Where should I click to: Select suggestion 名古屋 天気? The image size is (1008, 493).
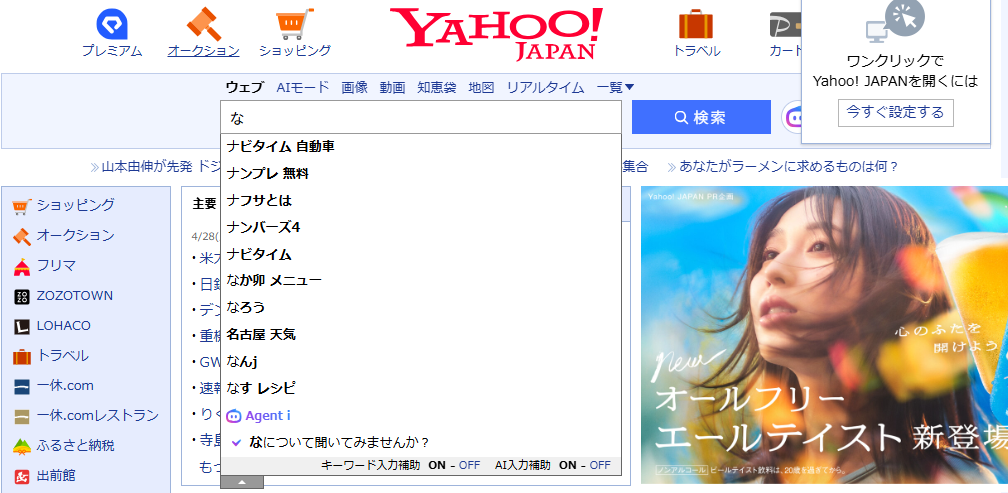(x=421, y=334)
